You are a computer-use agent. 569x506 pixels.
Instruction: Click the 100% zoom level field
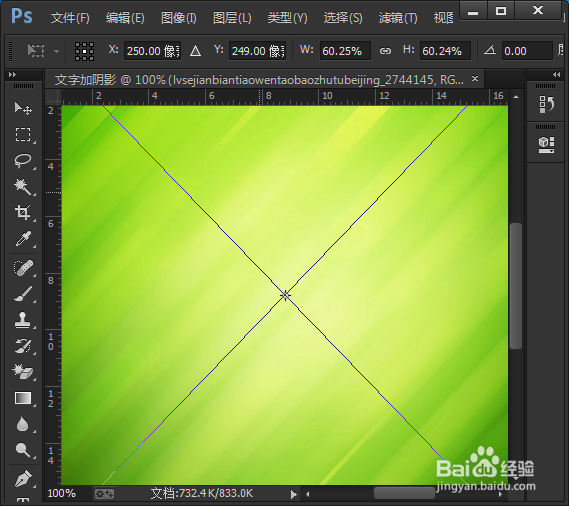pyautogui.click(x=62, y=494)
